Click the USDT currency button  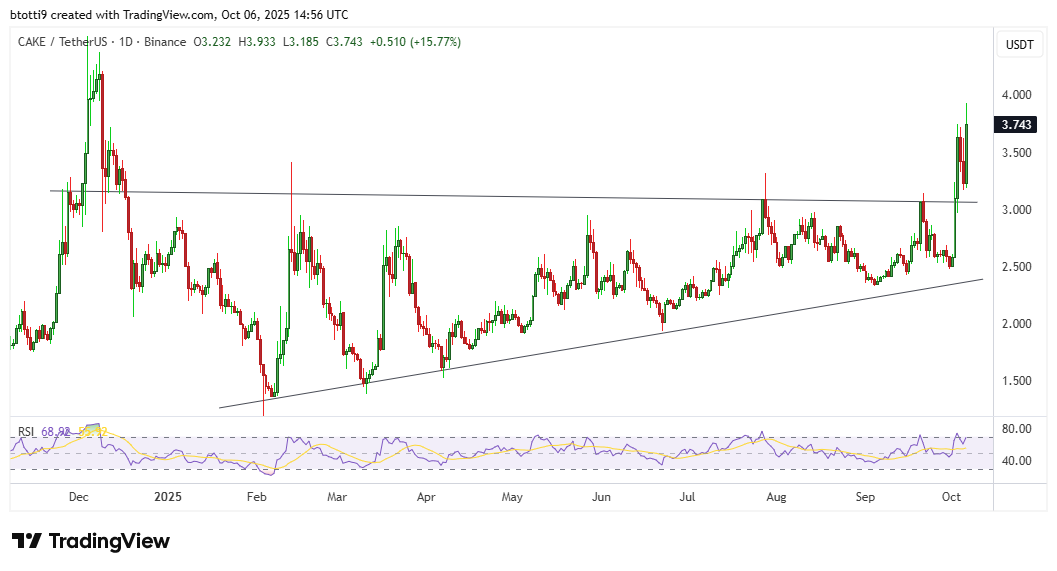click(x=1019, y=44)
